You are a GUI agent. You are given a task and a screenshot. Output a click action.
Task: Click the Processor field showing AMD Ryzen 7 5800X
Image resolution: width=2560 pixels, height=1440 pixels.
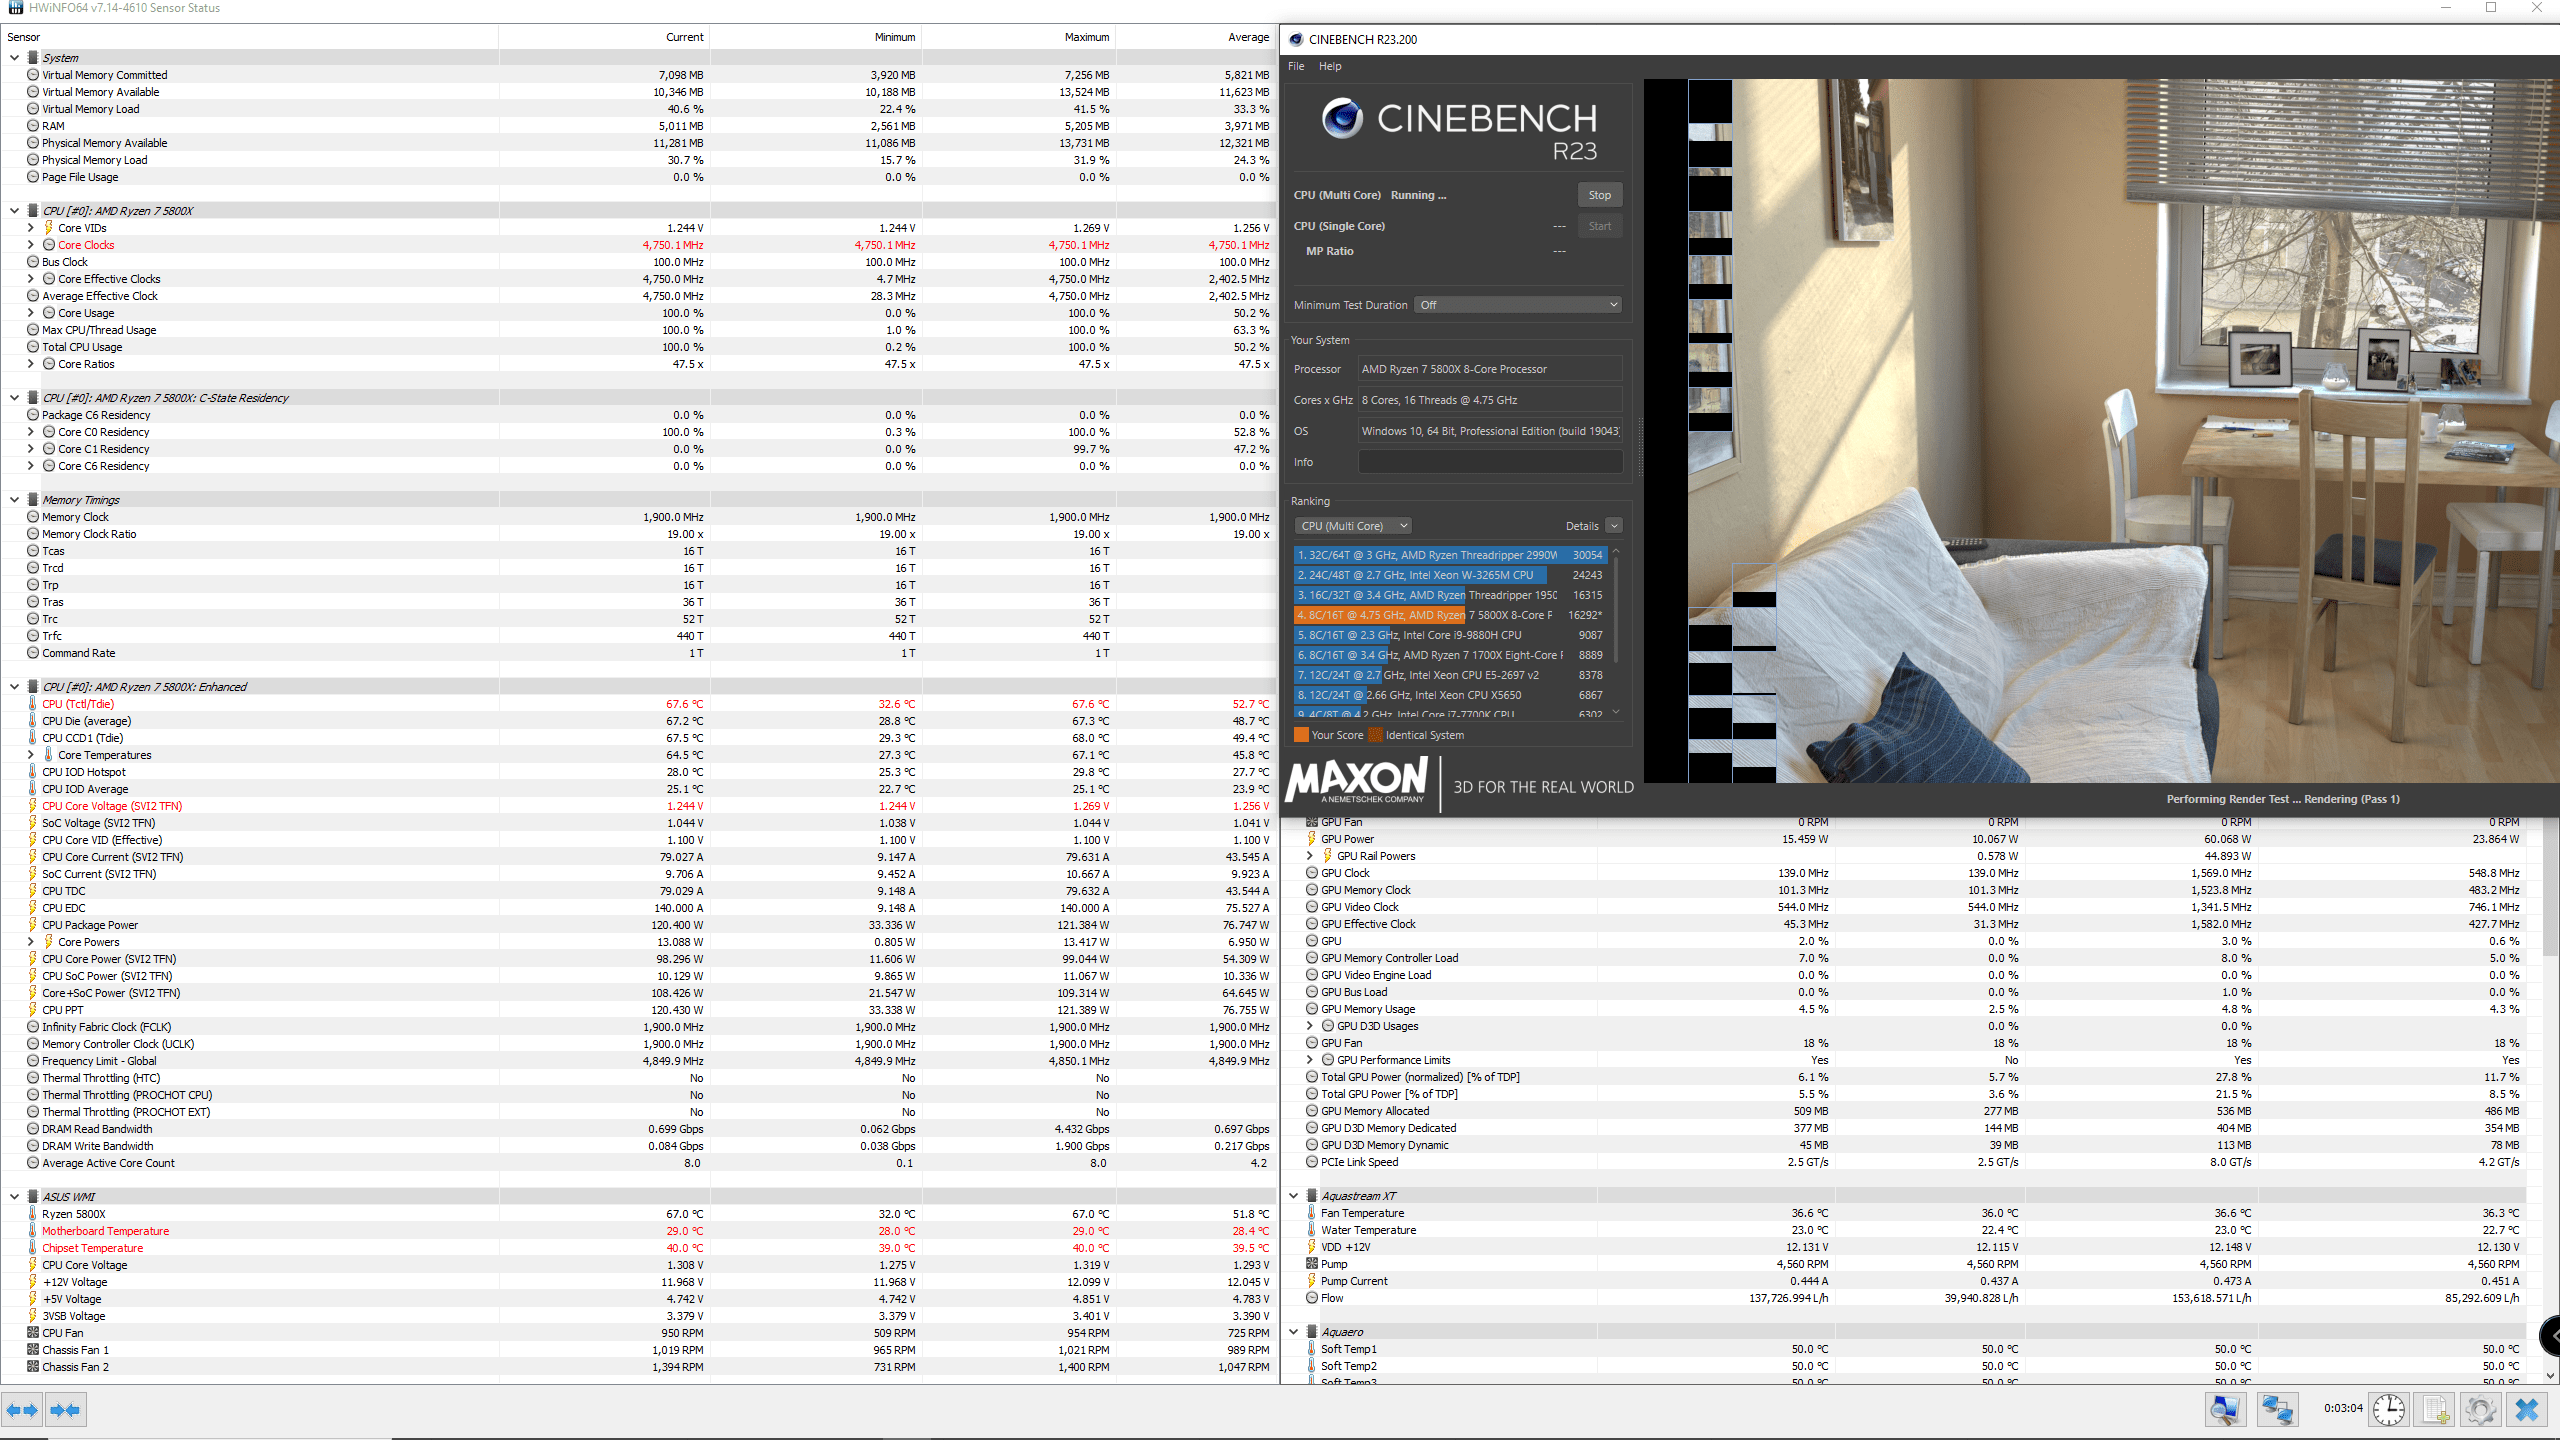pos(1490,369)
